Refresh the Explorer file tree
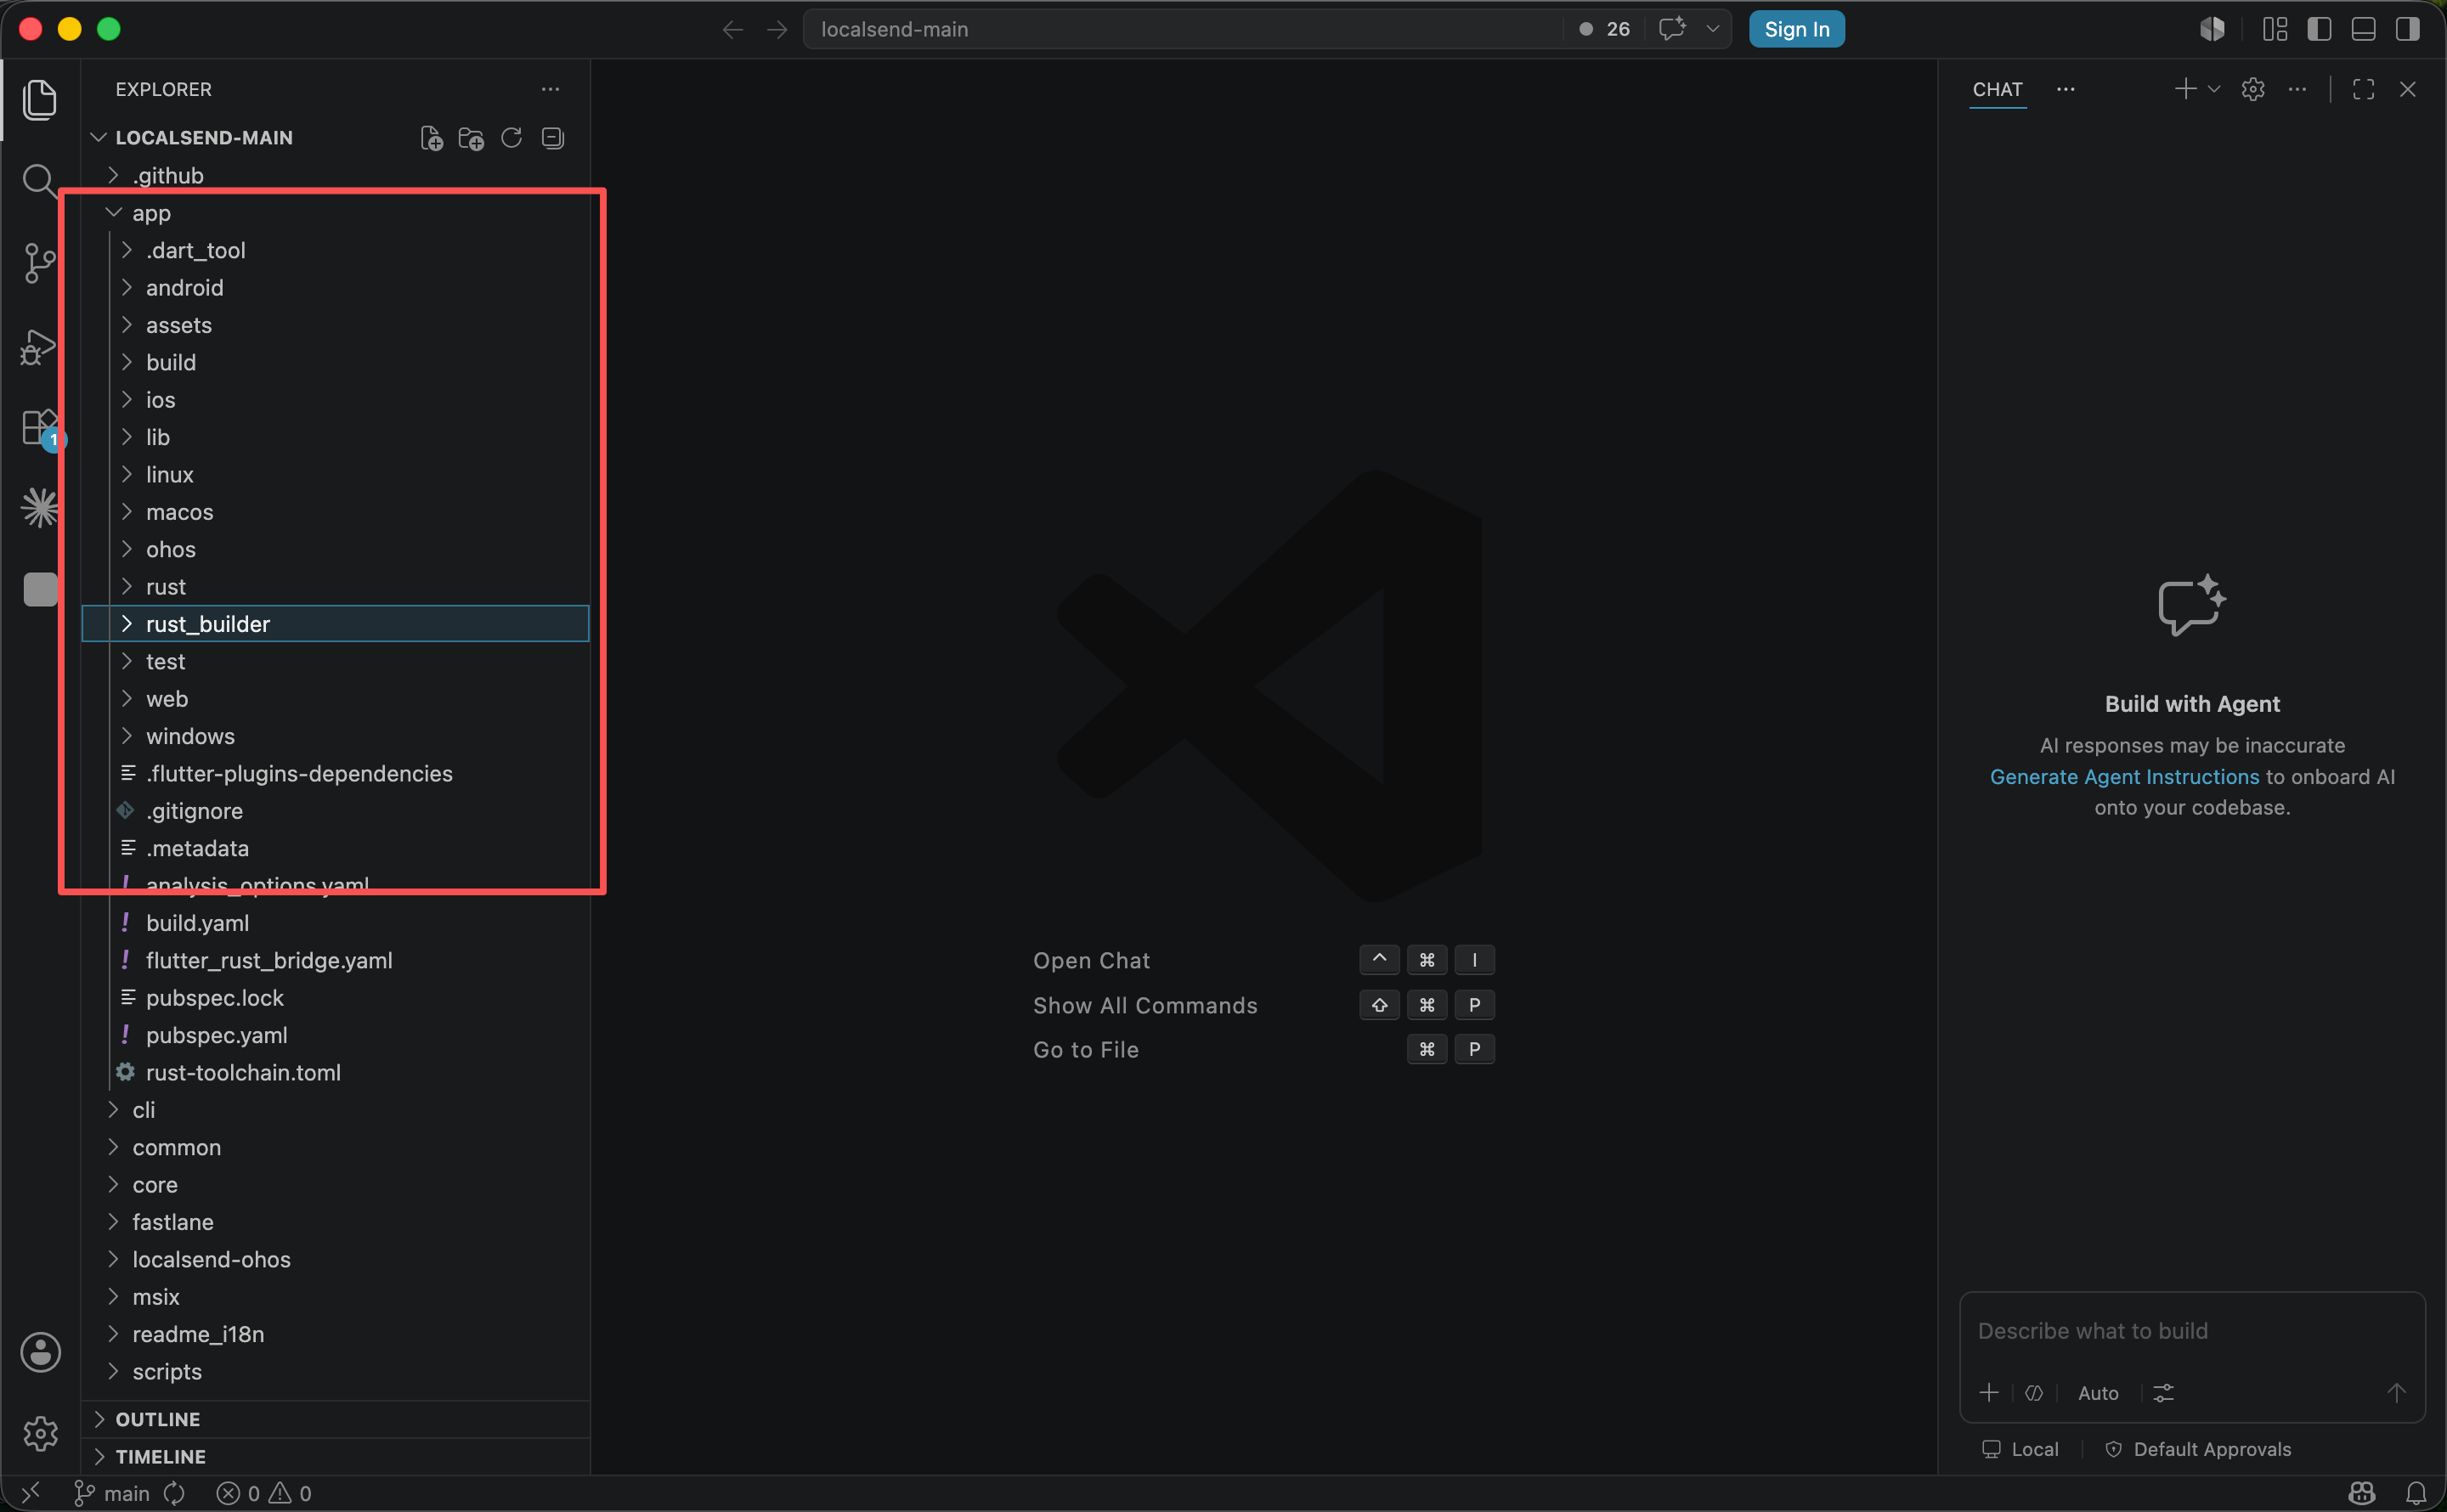The width and height of the screenshot is (2447, 1512). pos(511,138)
